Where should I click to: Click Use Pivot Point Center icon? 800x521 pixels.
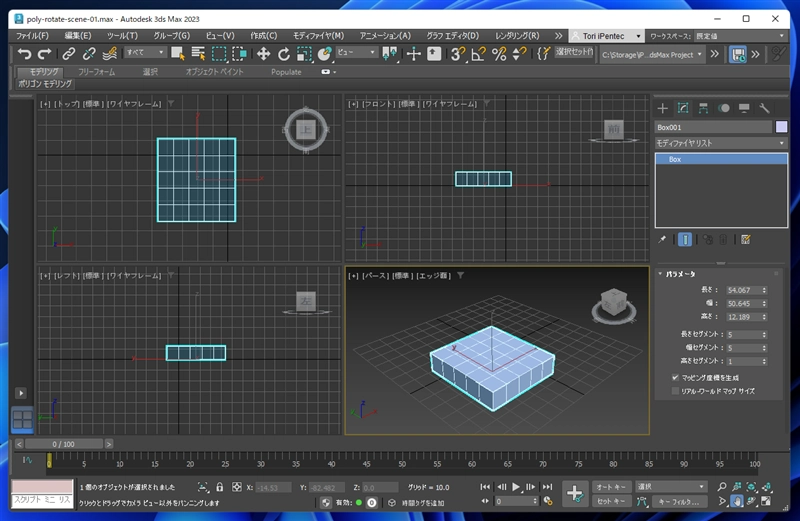coord(390,54)
